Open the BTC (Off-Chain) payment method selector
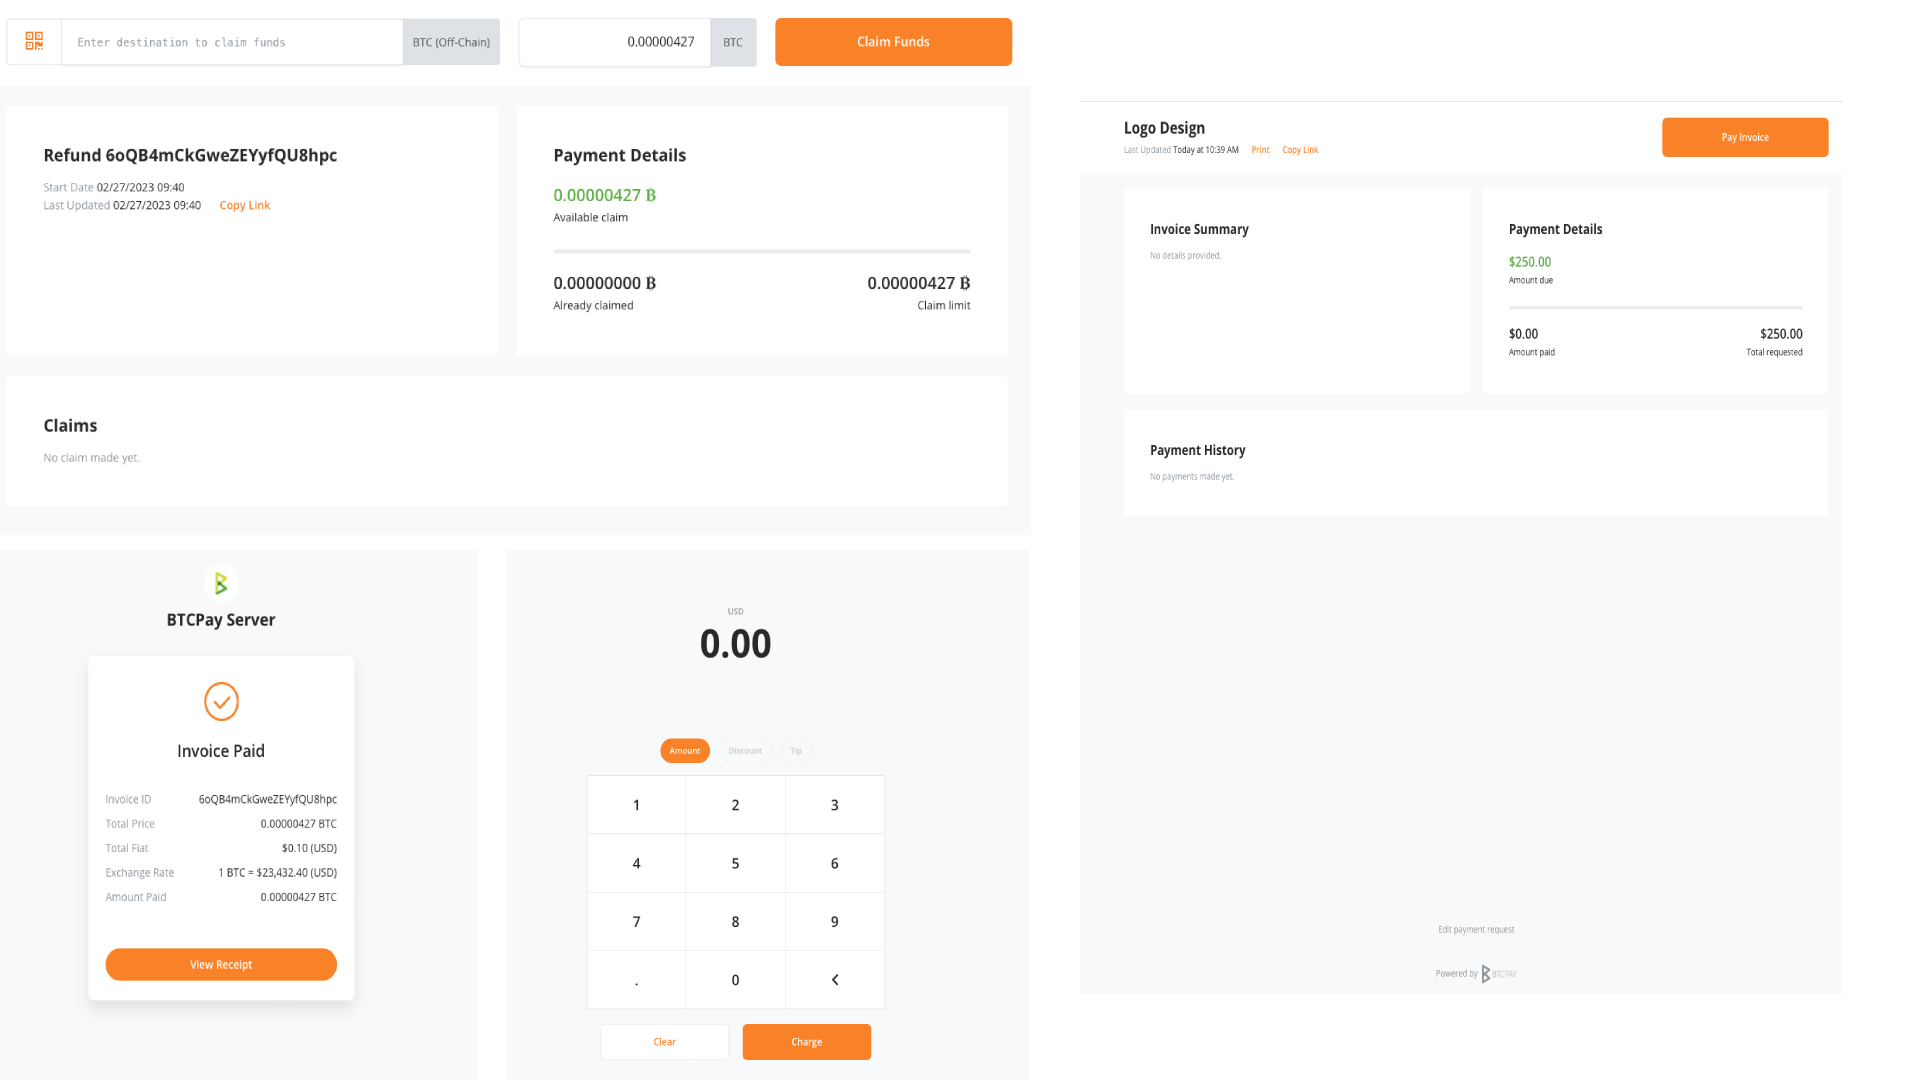The width and height of the screenshot is (1920, 1080). 451,42
